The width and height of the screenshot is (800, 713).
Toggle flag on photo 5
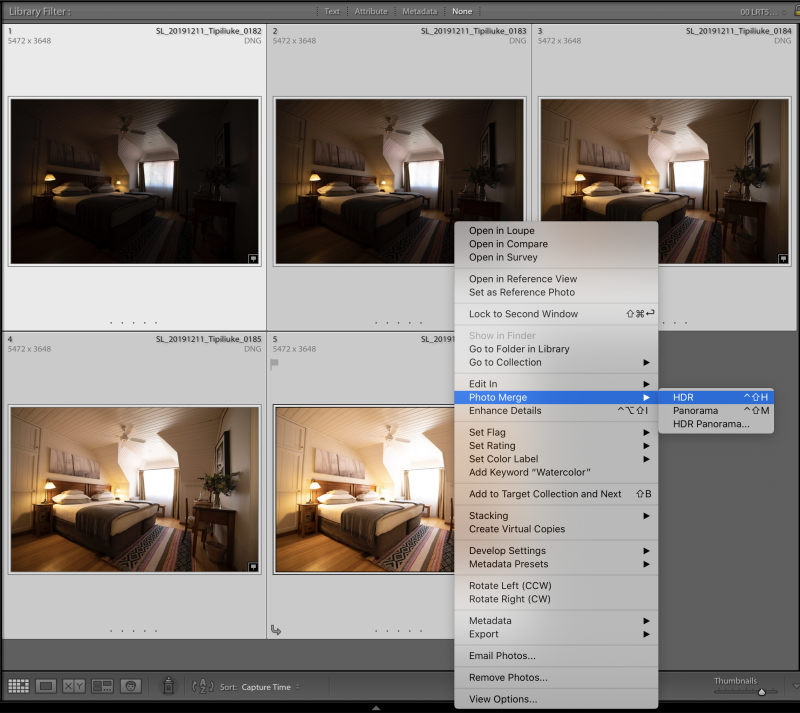pos(274,364)
